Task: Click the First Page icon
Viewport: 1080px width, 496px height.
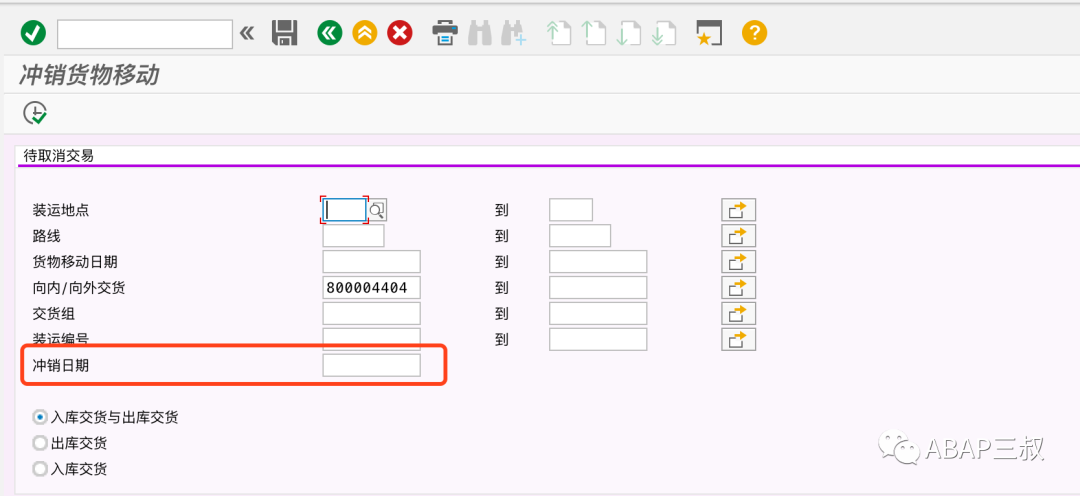Action: coord(559,33)
